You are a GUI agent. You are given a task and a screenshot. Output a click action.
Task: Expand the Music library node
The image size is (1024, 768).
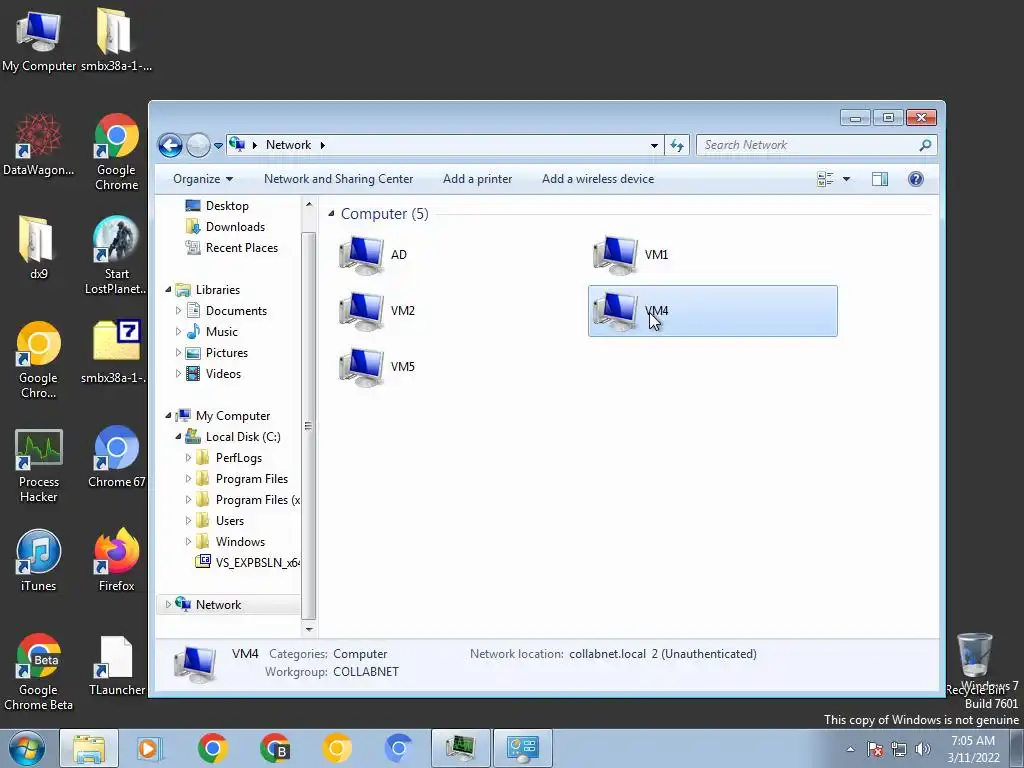tap(178, 332)
